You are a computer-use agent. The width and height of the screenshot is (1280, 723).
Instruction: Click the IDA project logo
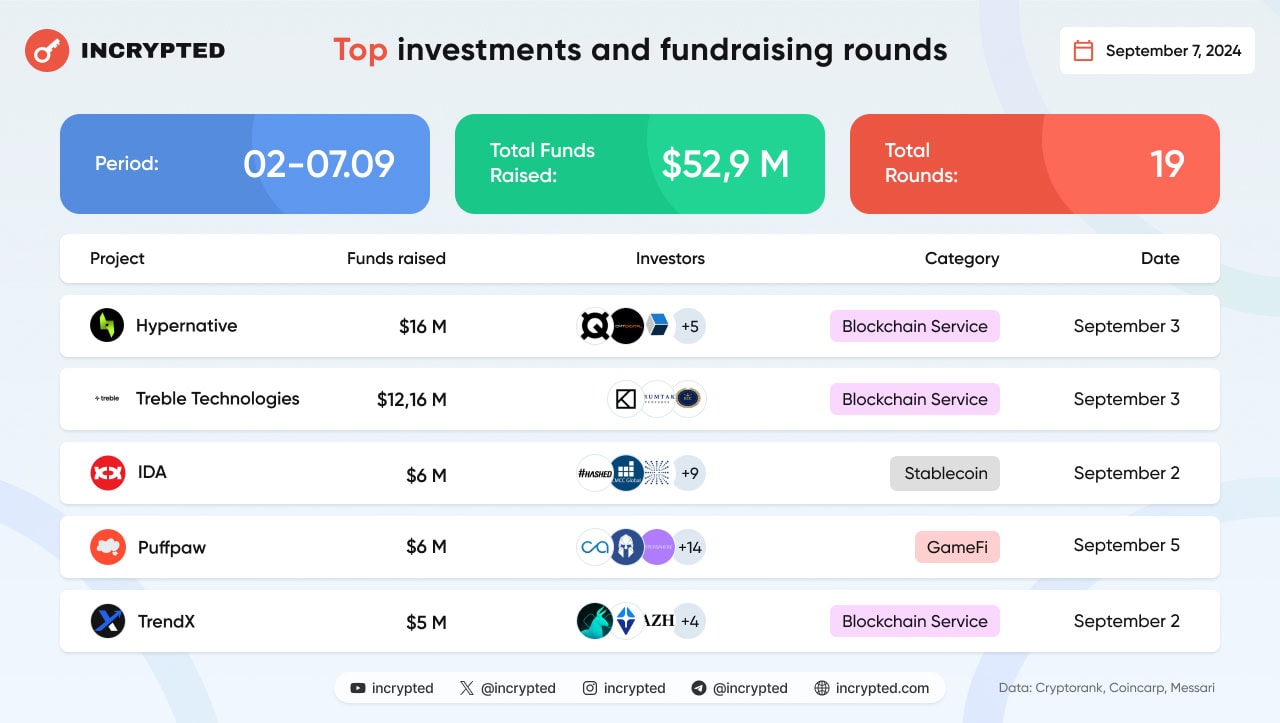tap(107, 472)
